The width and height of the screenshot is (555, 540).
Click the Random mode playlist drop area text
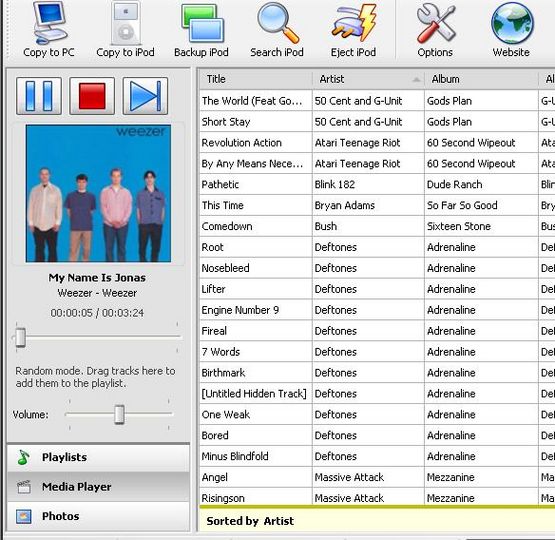pos(95,377)
